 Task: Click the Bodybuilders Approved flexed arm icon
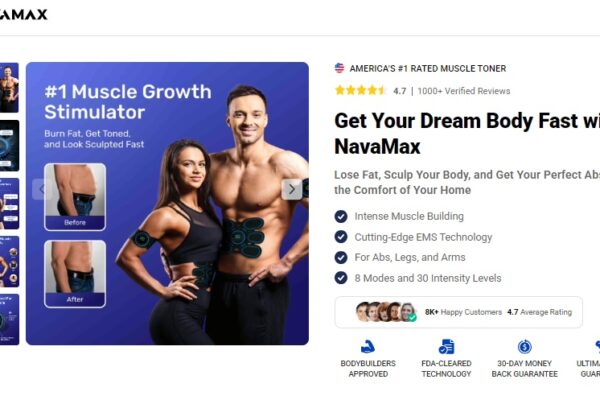click(368, 346)
